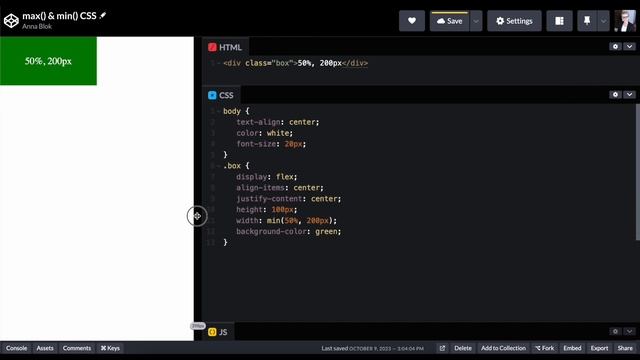640x360 pixels.
Task: Open the Embed options
Action: click(572, 348)
